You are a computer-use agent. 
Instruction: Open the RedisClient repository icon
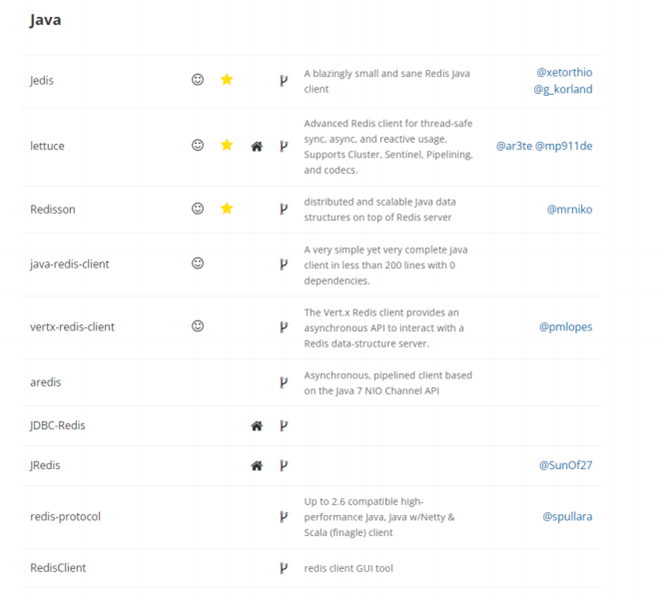(x=284, y=568)
